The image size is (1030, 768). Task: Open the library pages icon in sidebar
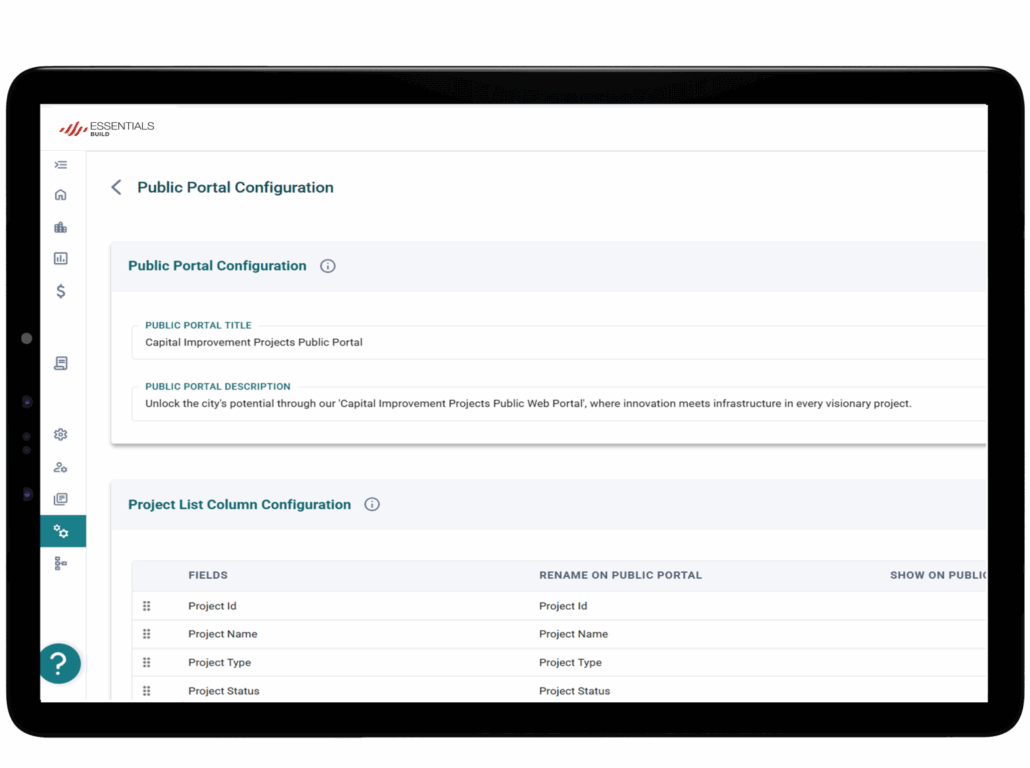pyautogui.click(x=61, y=499)
